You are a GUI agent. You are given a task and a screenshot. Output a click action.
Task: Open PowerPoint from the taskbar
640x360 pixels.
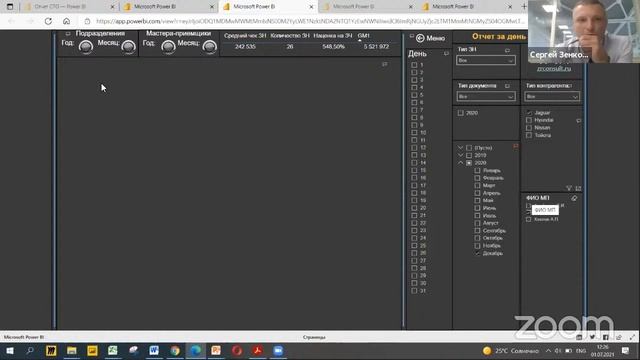coord(216,351)
